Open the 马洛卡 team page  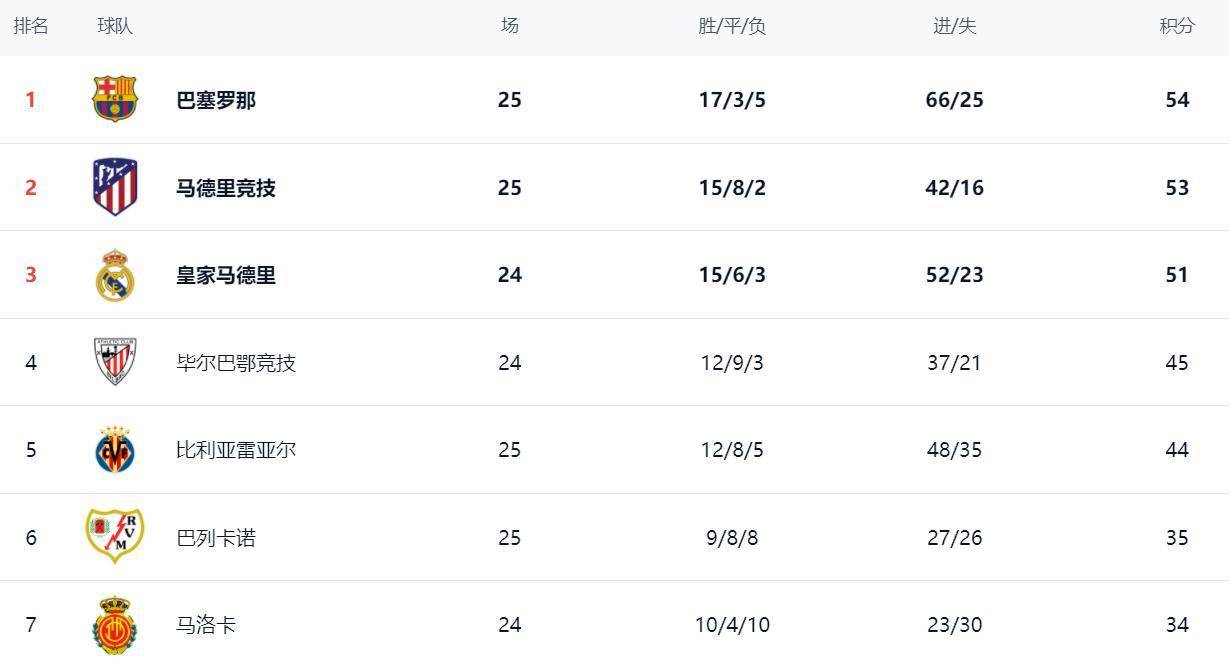(206, 625)
